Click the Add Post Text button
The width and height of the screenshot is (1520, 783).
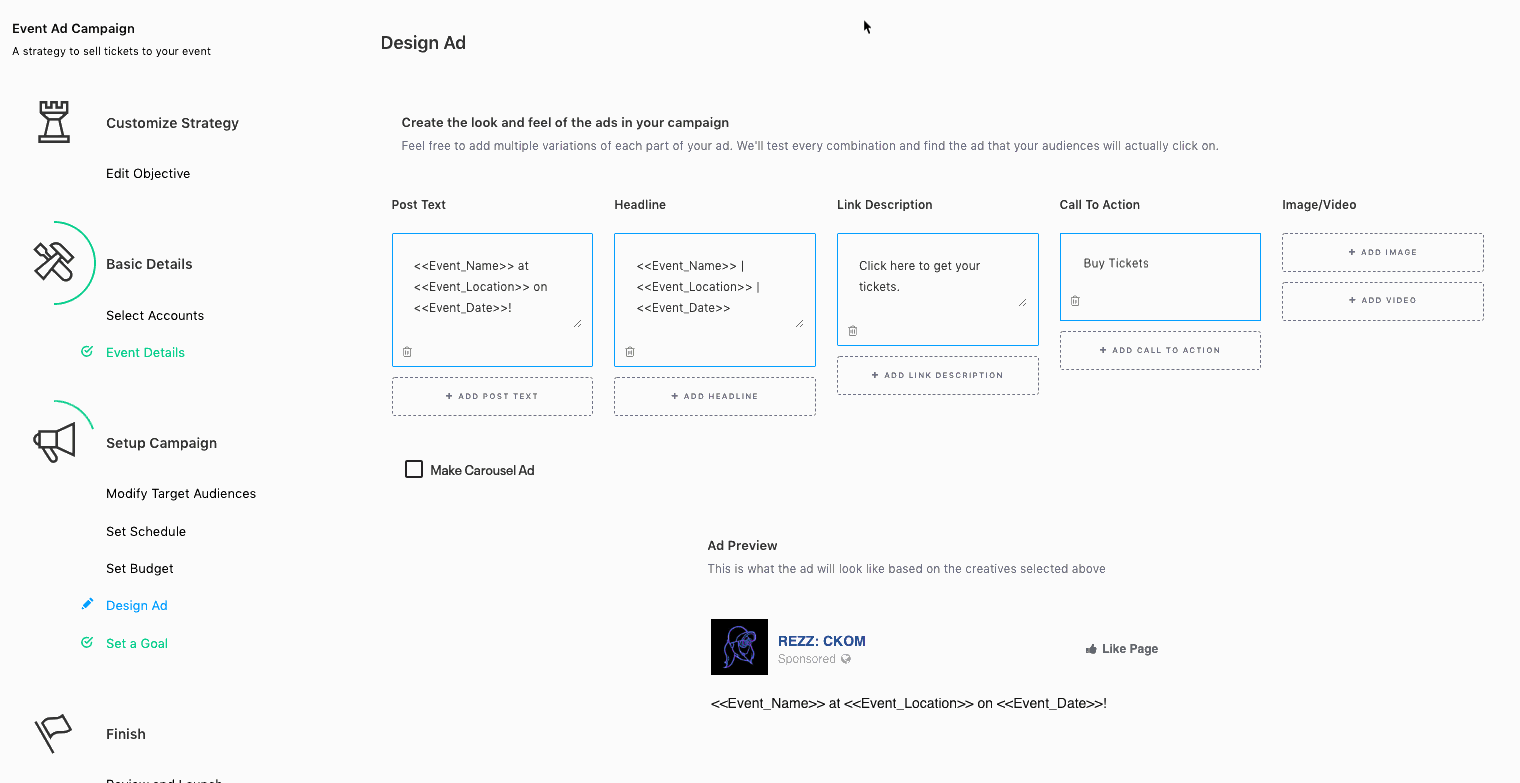point(492,396)
